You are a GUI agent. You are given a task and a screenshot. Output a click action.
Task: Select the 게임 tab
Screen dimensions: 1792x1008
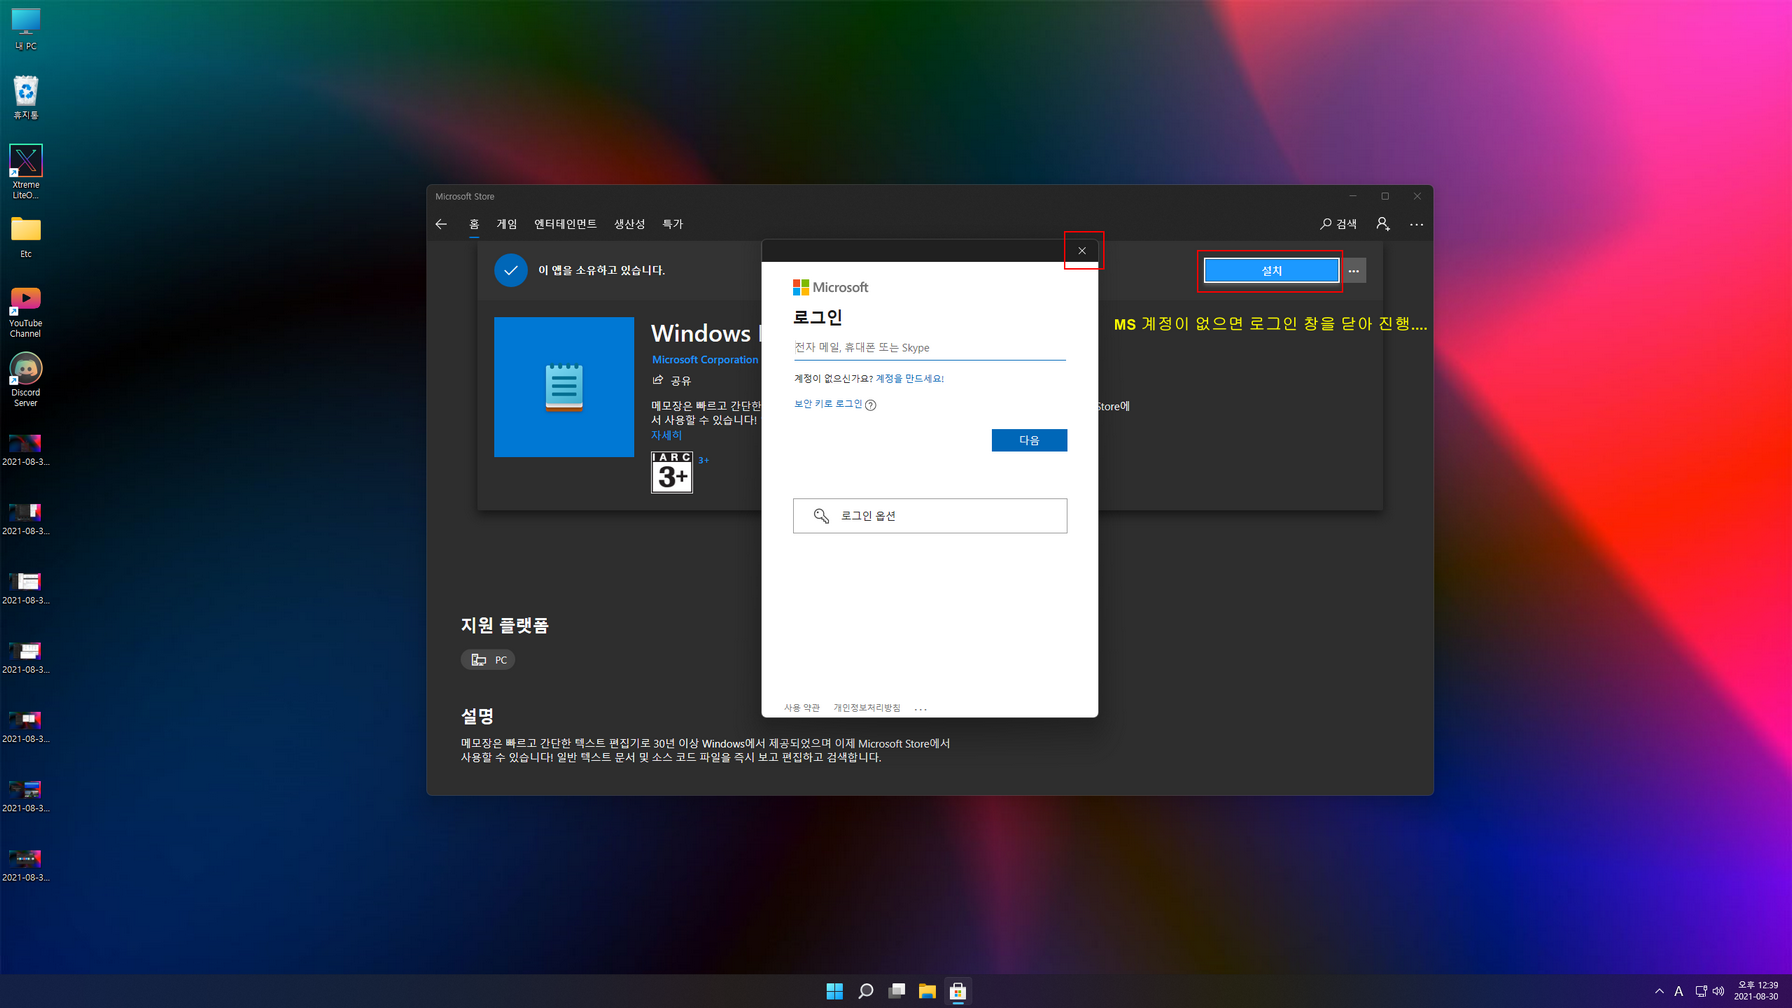click(507, 224)
